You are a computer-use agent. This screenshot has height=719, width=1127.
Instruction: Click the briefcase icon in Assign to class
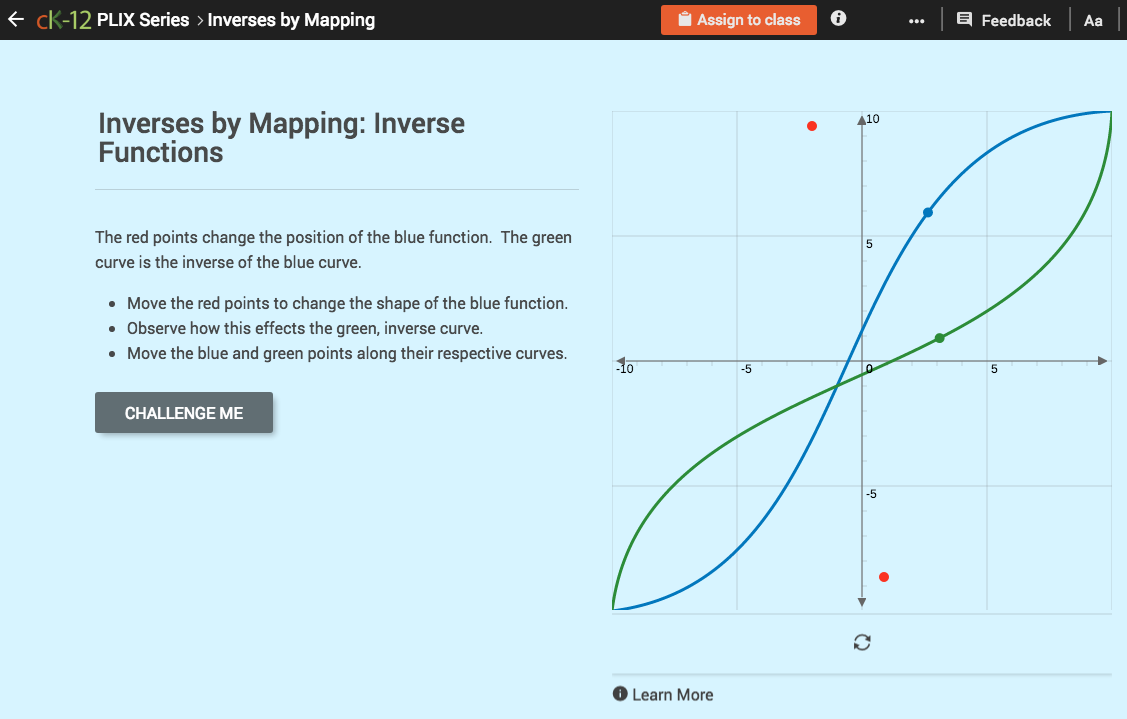tap(687, 19)
